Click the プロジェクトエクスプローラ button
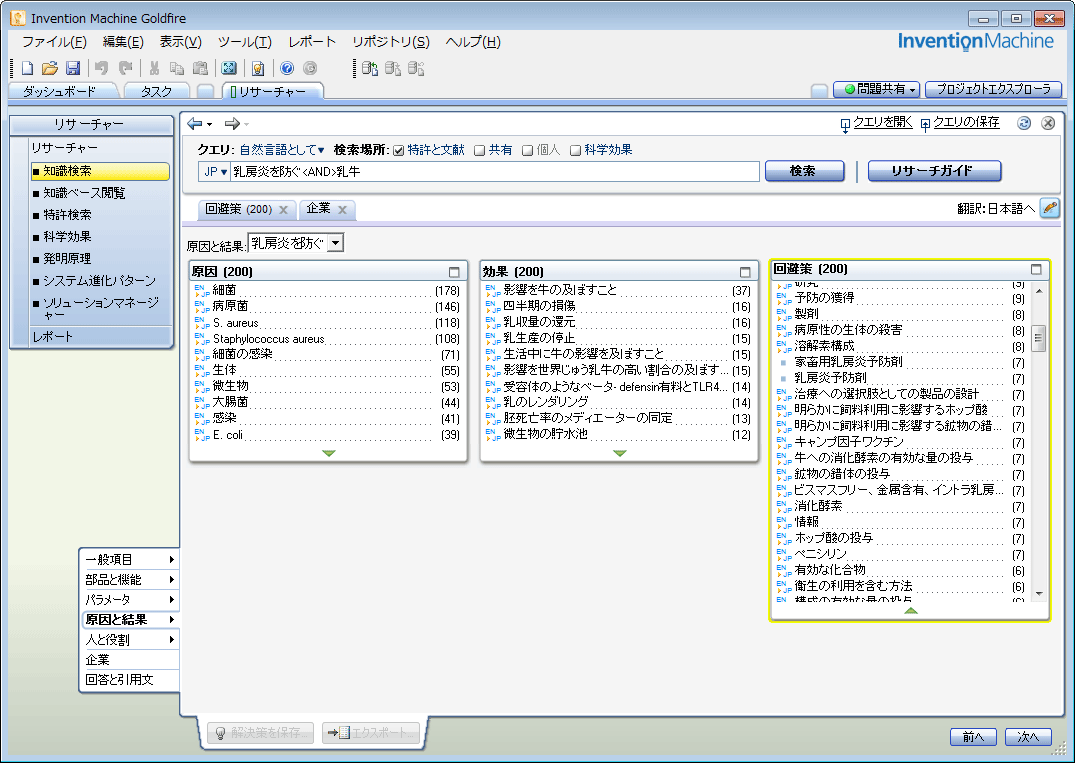 [x=993, y=89]
